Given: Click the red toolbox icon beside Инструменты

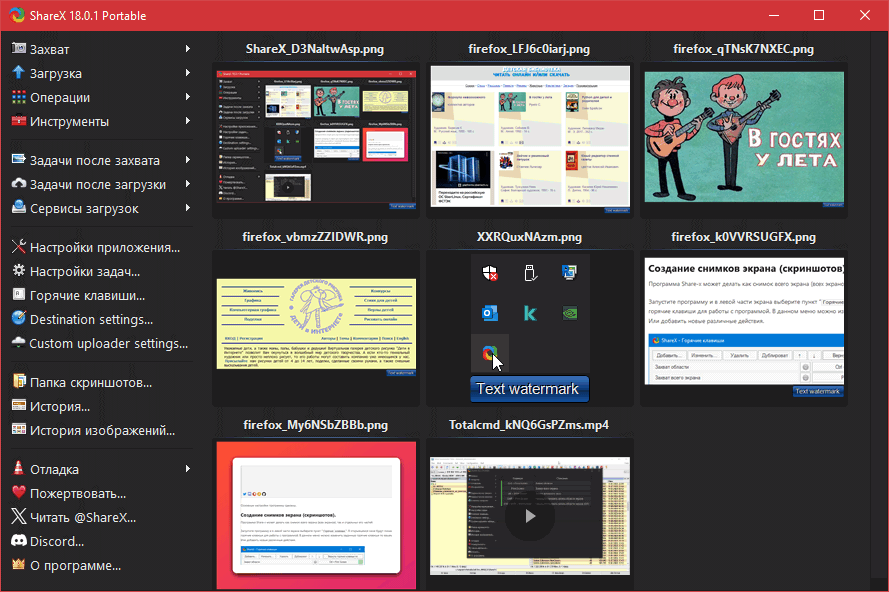Looking at the screenshot, I should [x=18, y=121].
